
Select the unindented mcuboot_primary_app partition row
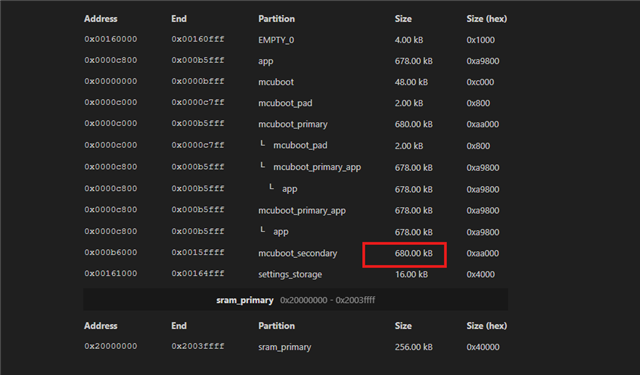point(302,211)
